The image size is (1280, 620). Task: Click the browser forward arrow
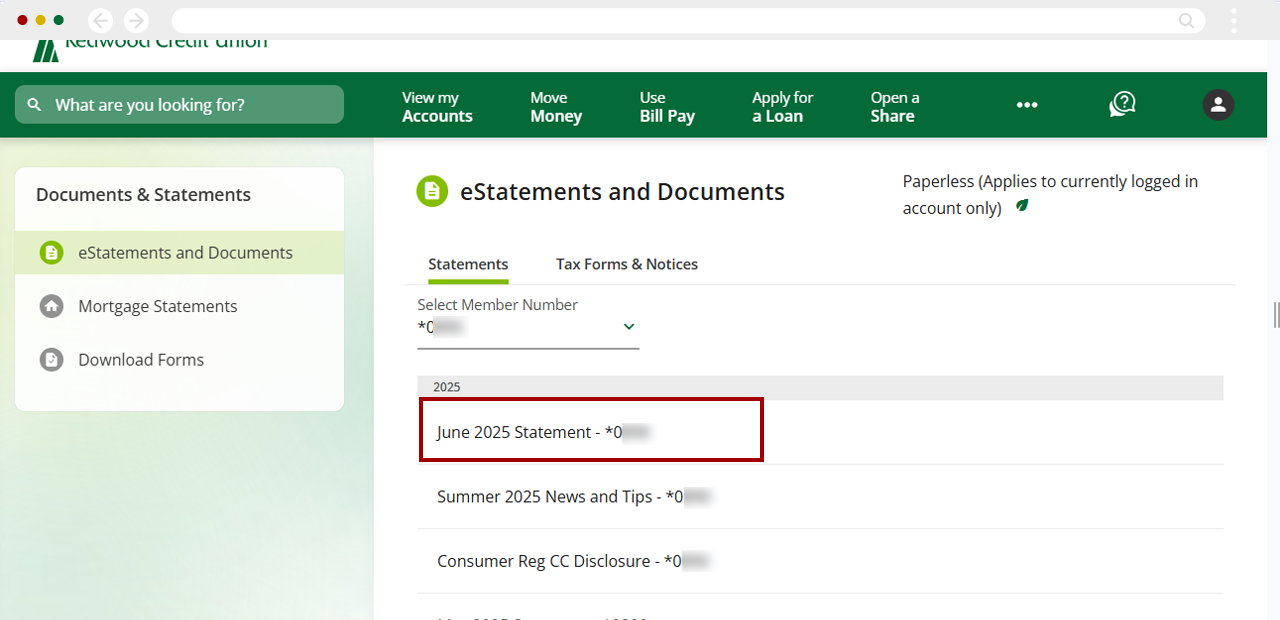pyautogui.click(x=136, y=20)
